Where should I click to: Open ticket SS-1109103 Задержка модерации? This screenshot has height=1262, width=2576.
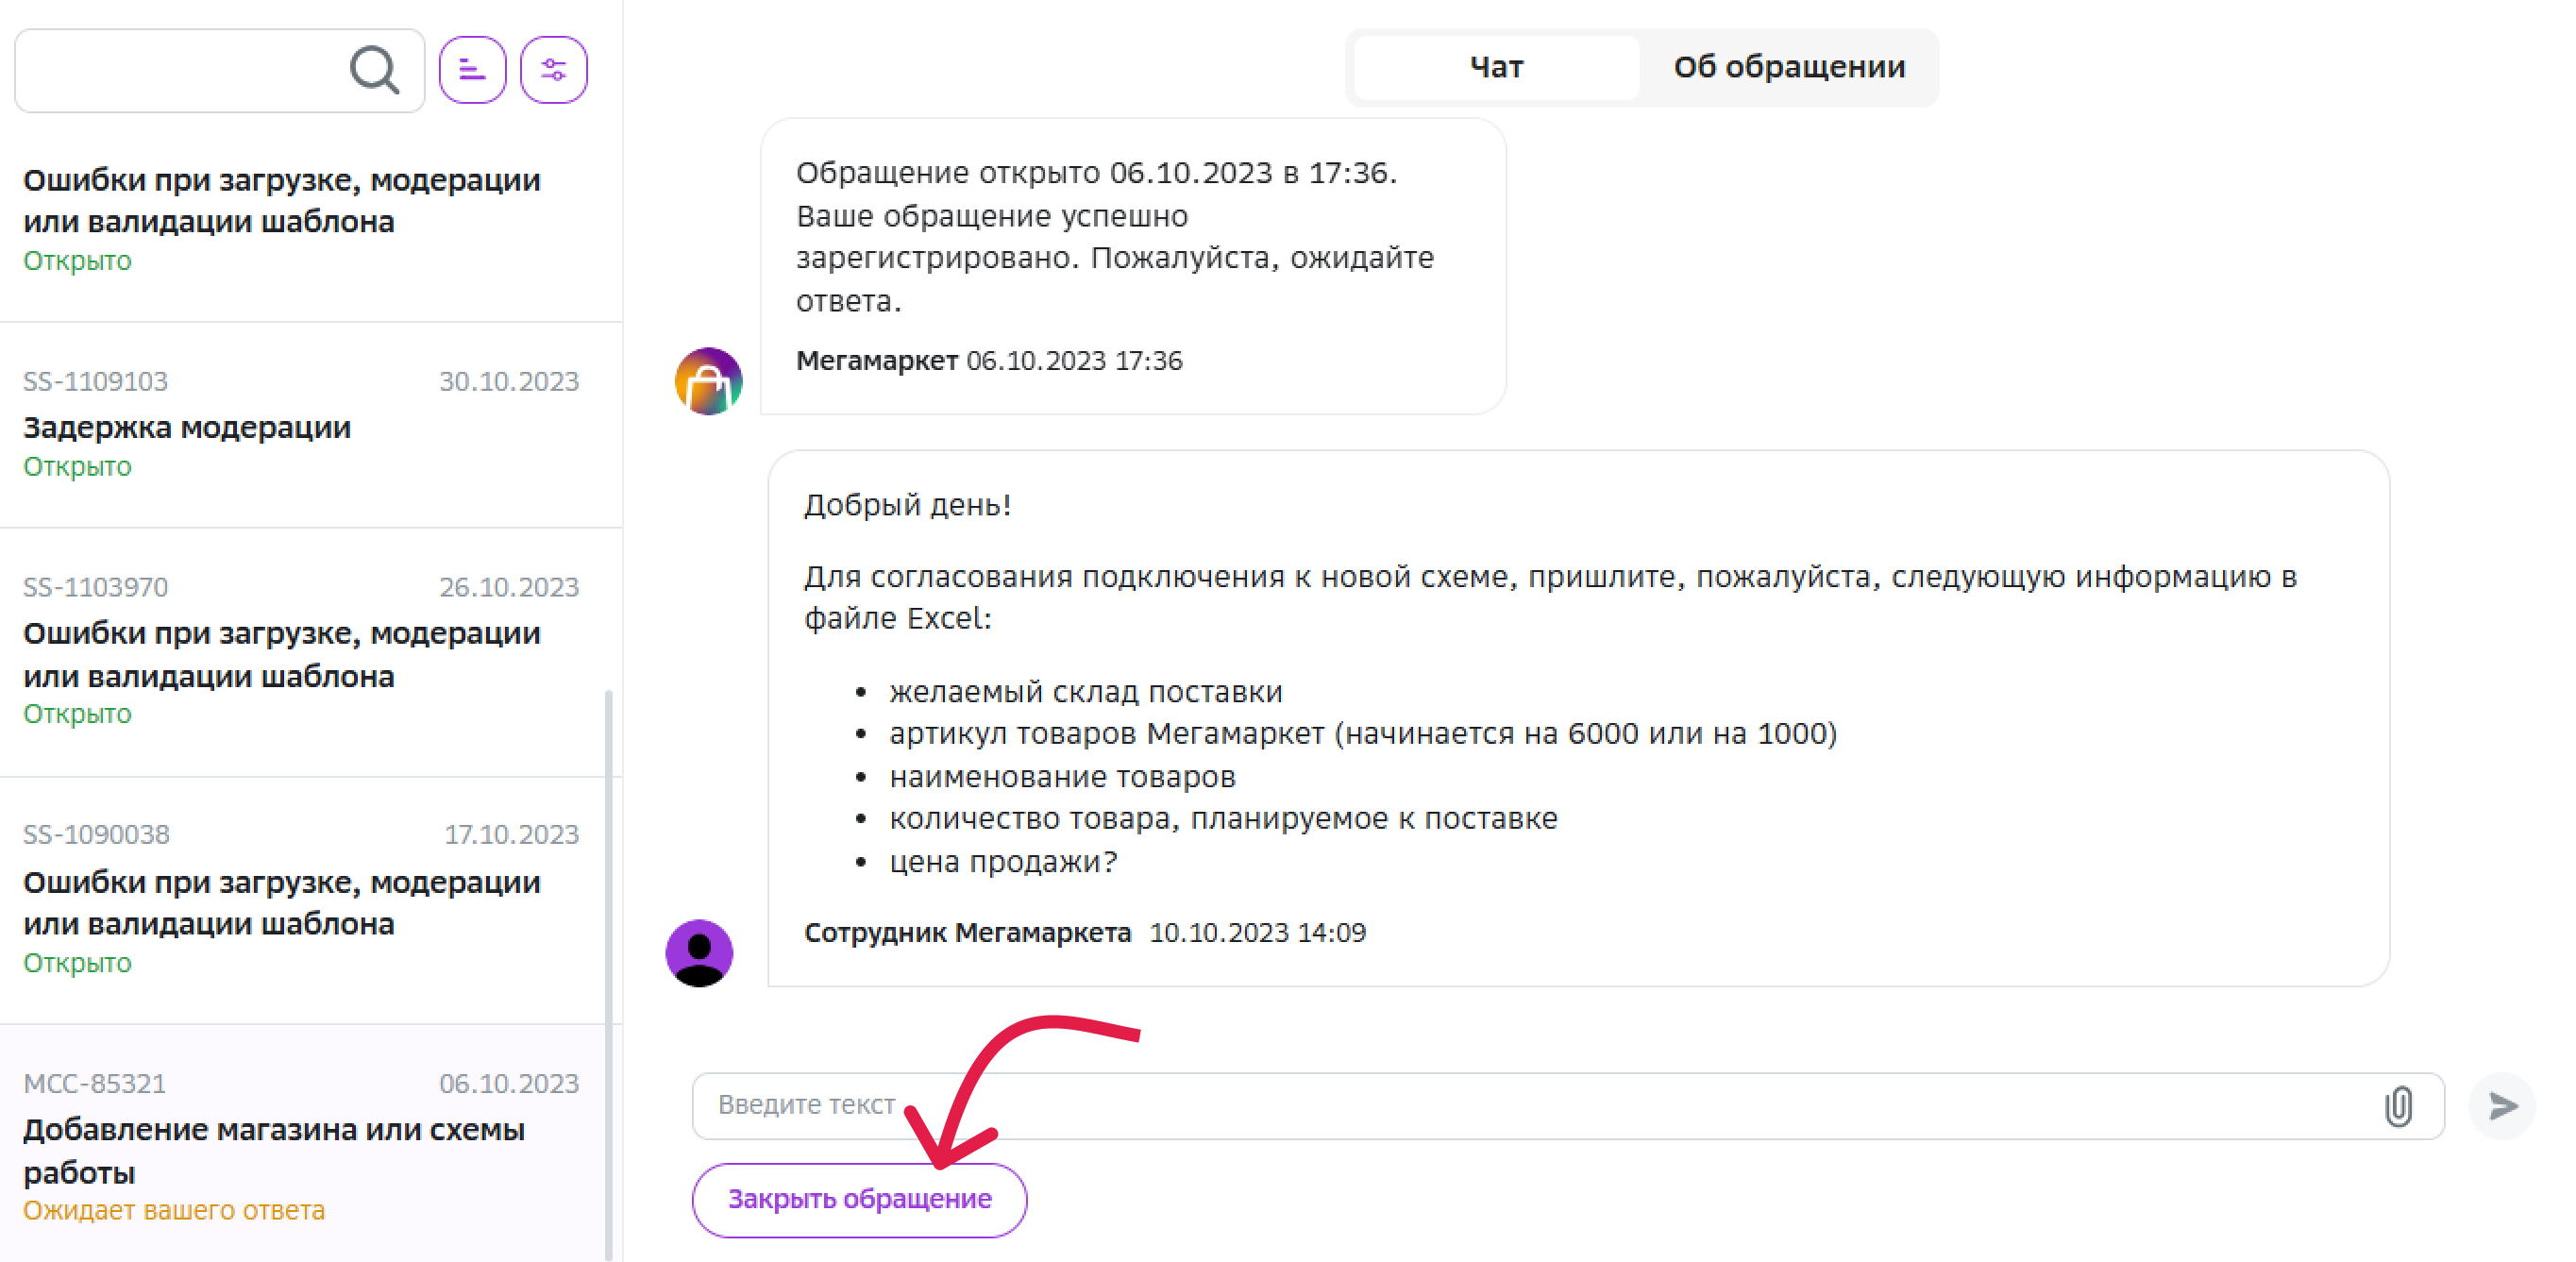coord(300,425)
